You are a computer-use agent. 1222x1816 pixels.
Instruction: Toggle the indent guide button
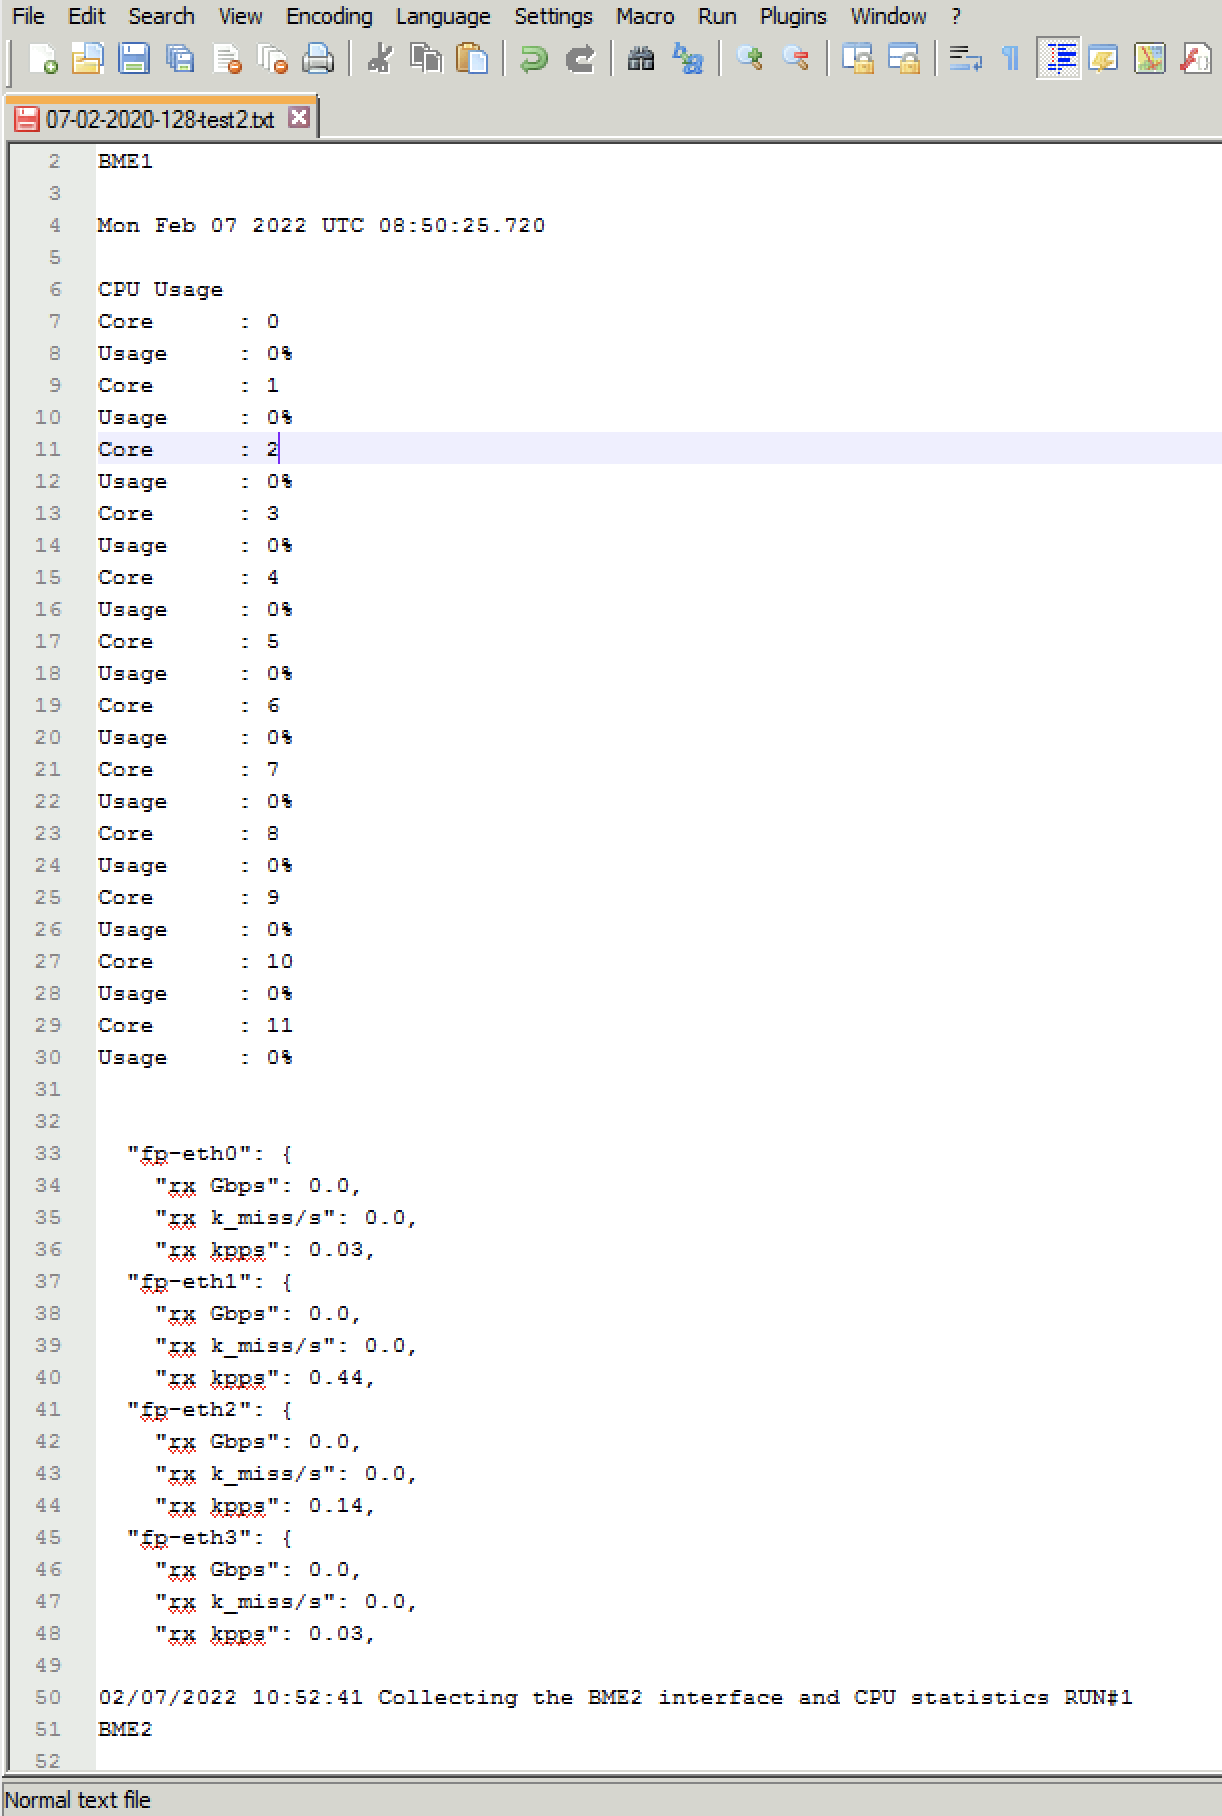[x=1058, y=60]
